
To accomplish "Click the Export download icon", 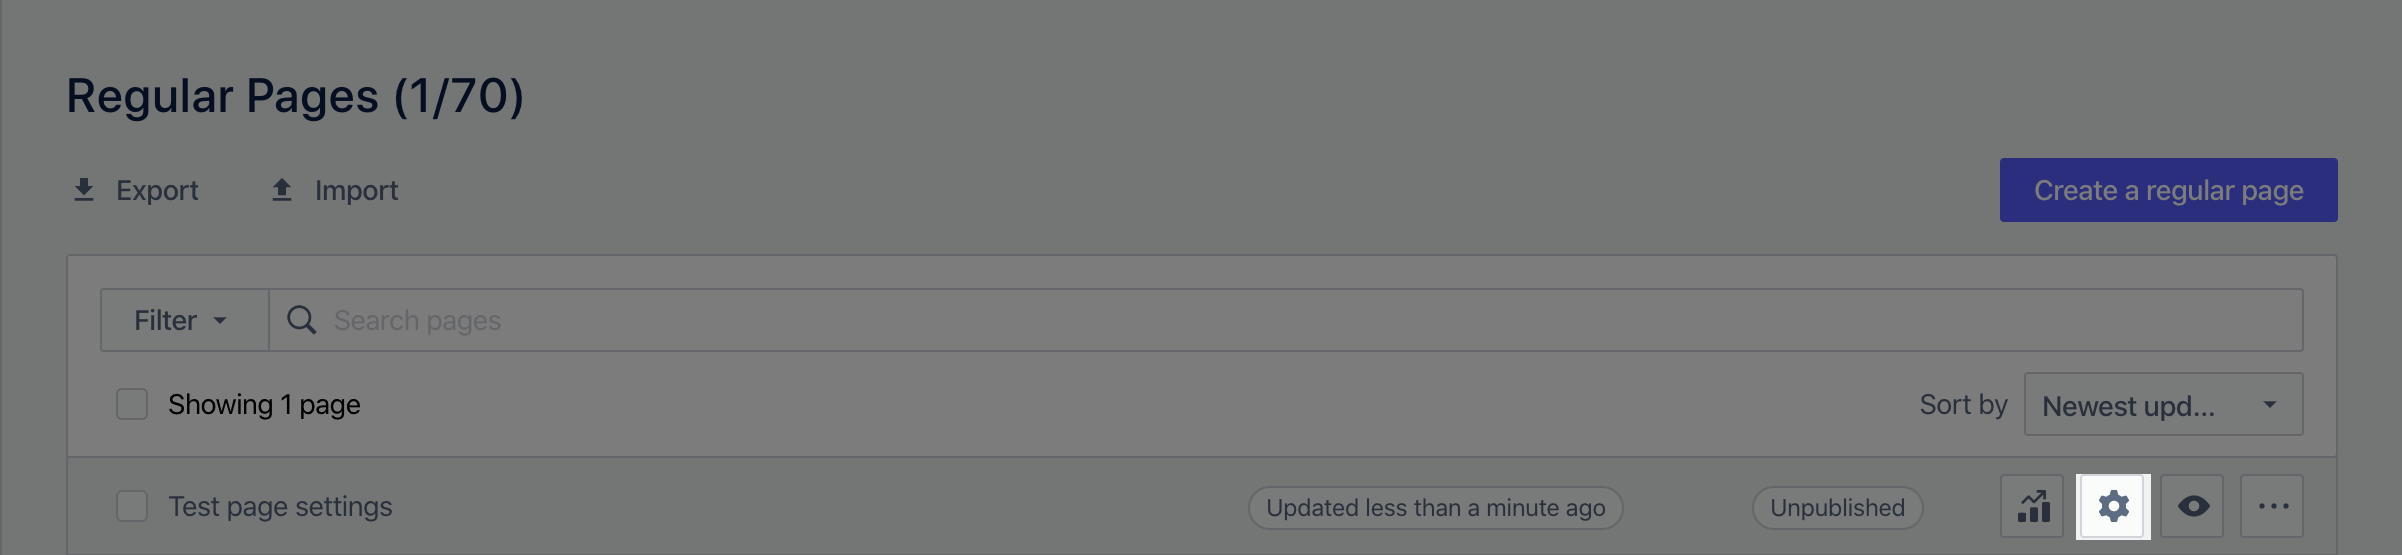I will [84, 190].
